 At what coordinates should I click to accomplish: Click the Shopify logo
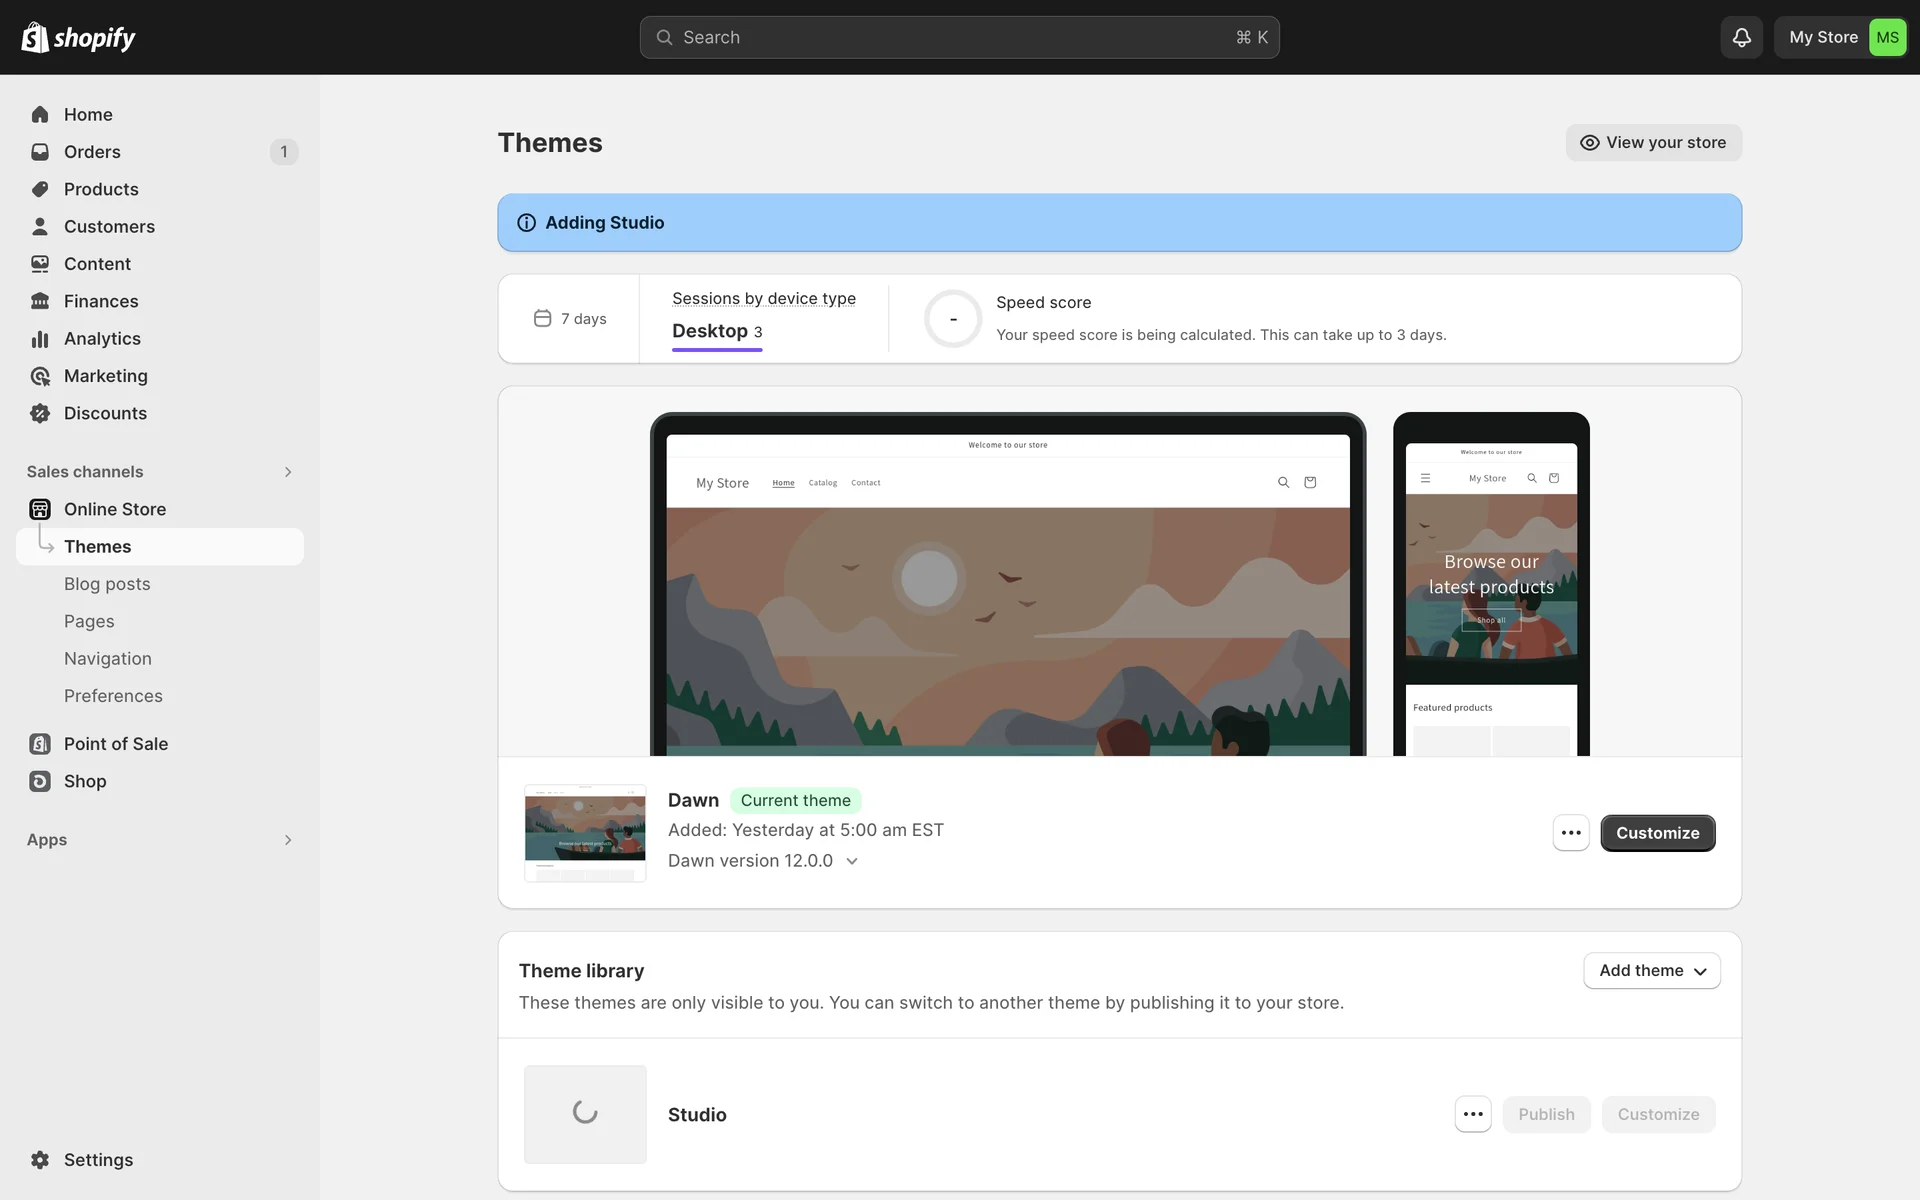coord(78,37)
